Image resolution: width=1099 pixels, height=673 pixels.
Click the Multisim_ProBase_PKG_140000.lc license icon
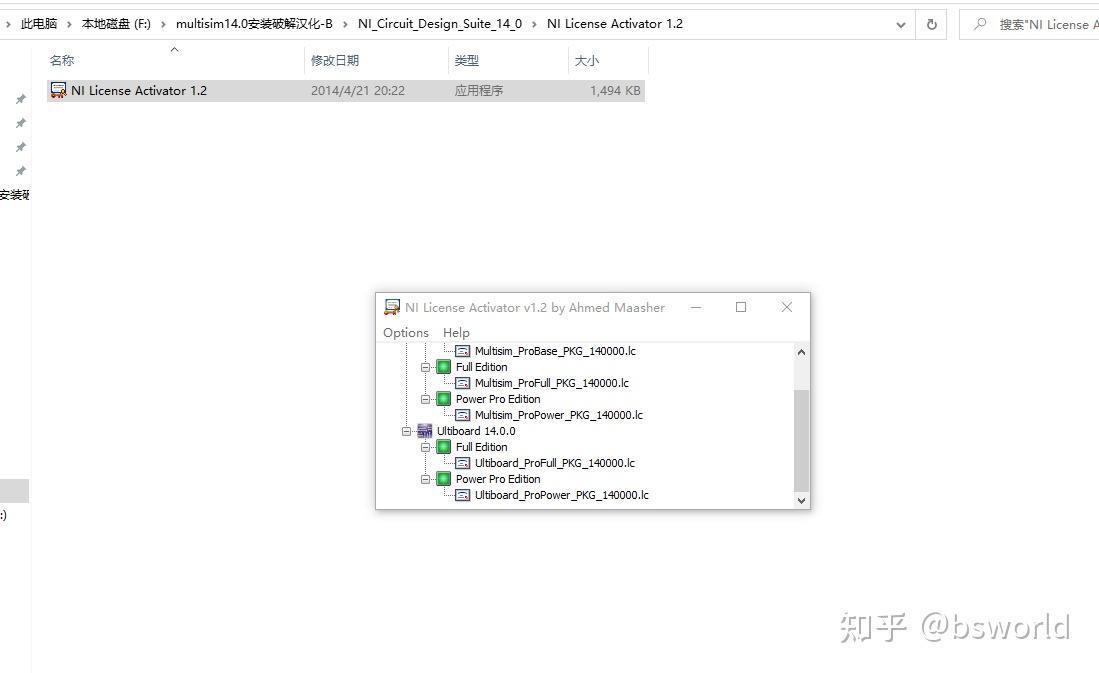pyautogui.click(x=463, y=351)
